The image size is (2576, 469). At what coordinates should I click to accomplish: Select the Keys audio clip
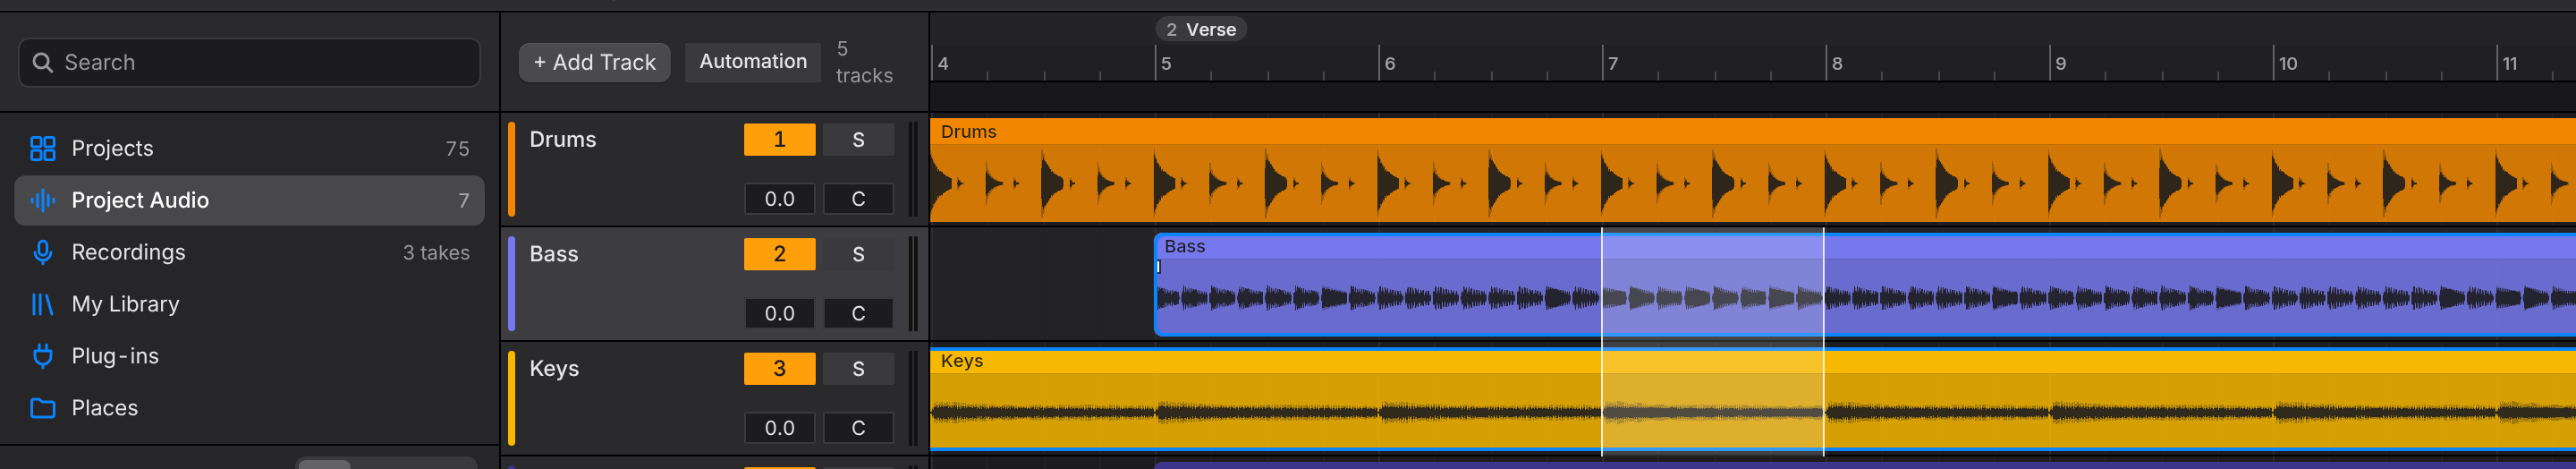click(x=1753, y=399)
